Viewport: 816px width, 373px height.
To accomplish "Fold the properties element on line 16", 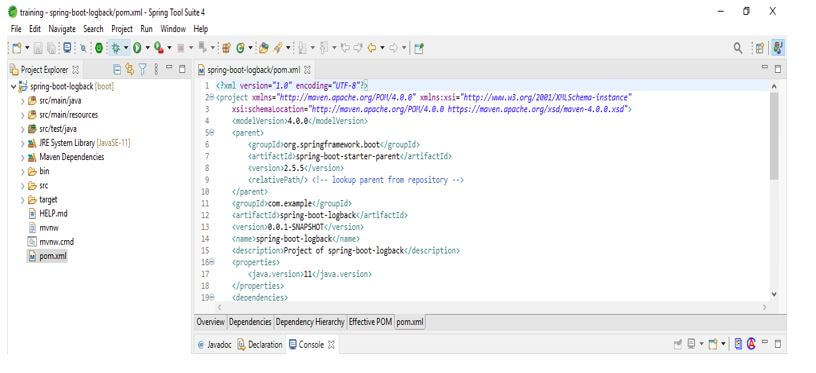I will pyautogui.click(x=211, y=262).
